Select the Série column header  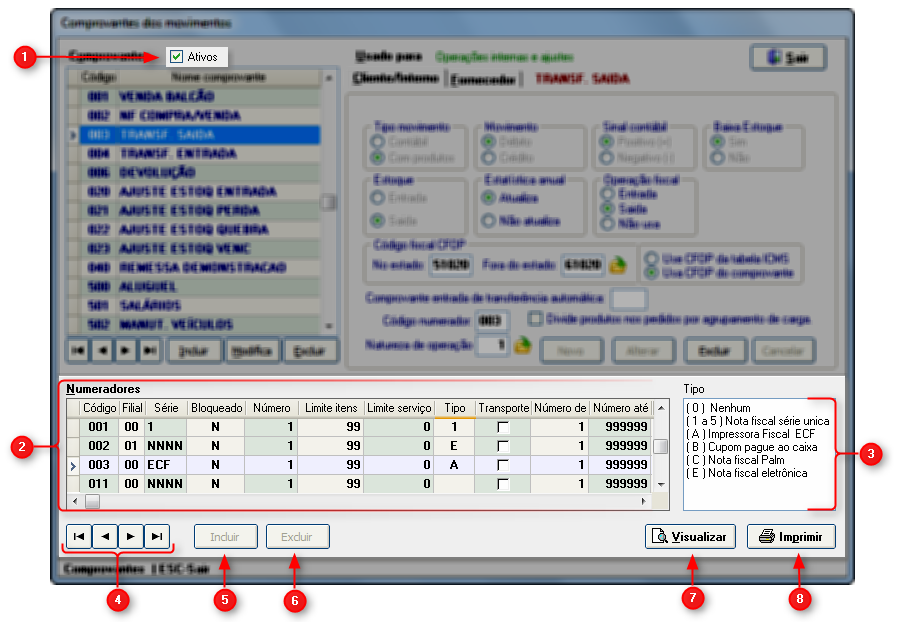166,408
